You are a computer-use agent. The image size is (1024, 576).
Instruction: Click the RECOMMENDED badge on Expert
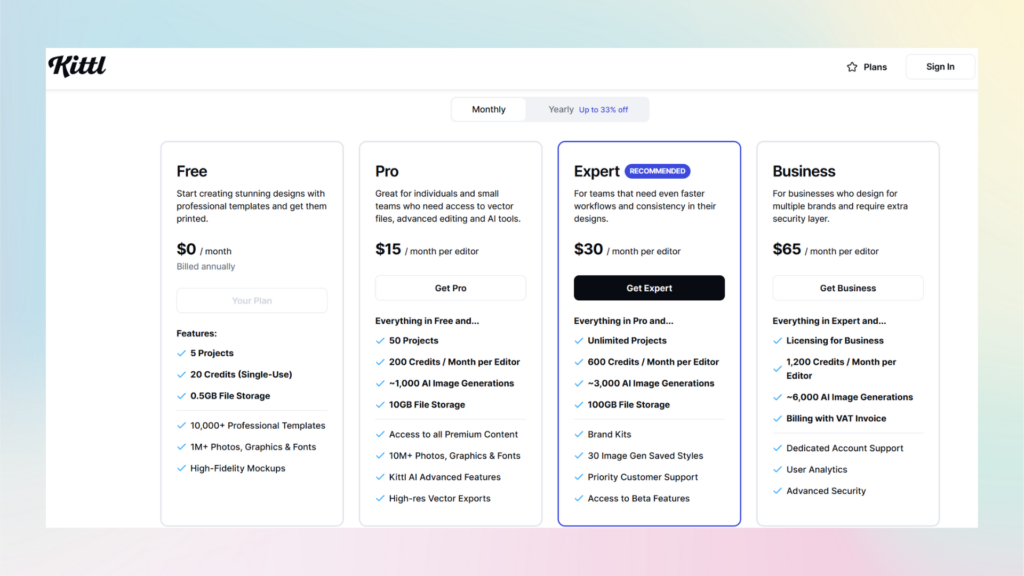click(658, 171)
